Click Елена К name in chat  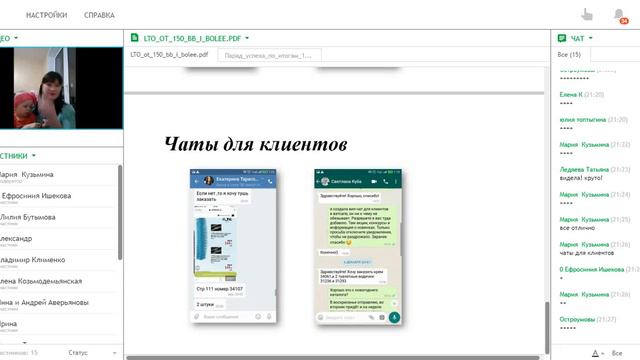click(571, 94)
